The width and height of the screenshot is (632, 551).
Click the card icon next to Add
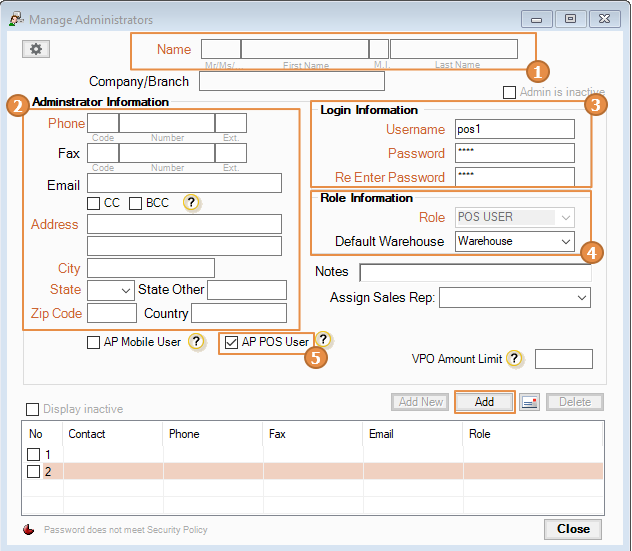(x=530, y=402)
